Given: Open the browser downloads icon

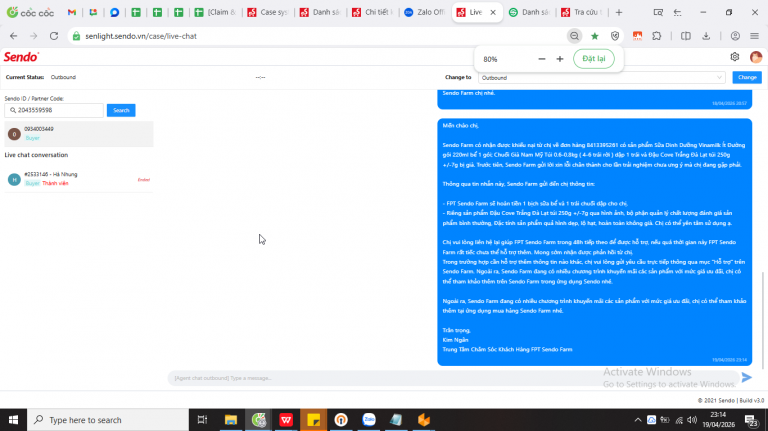Looking at the screenshot, I should [x=706, y=36].
